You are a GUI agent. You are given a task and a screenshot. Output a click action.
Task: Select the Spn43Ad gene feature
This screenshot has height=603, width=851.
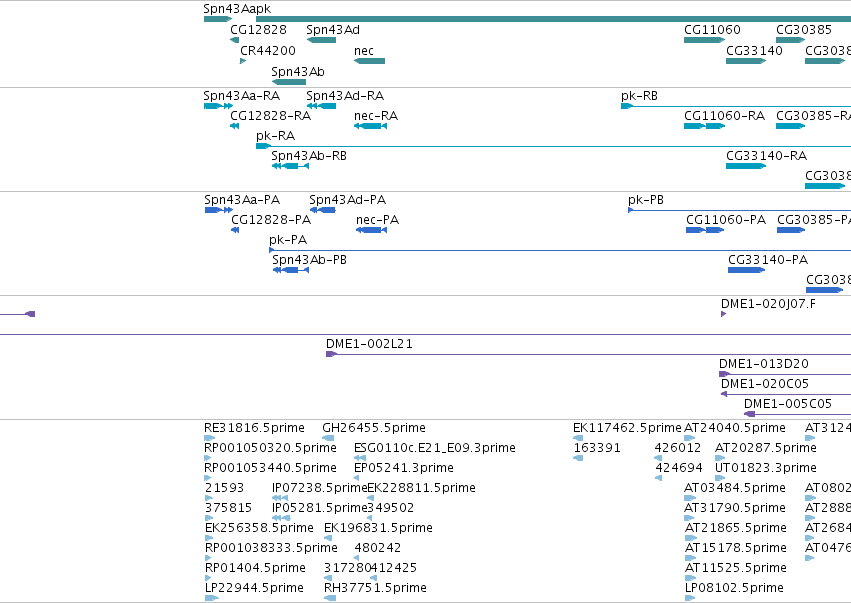click(321, 40)
